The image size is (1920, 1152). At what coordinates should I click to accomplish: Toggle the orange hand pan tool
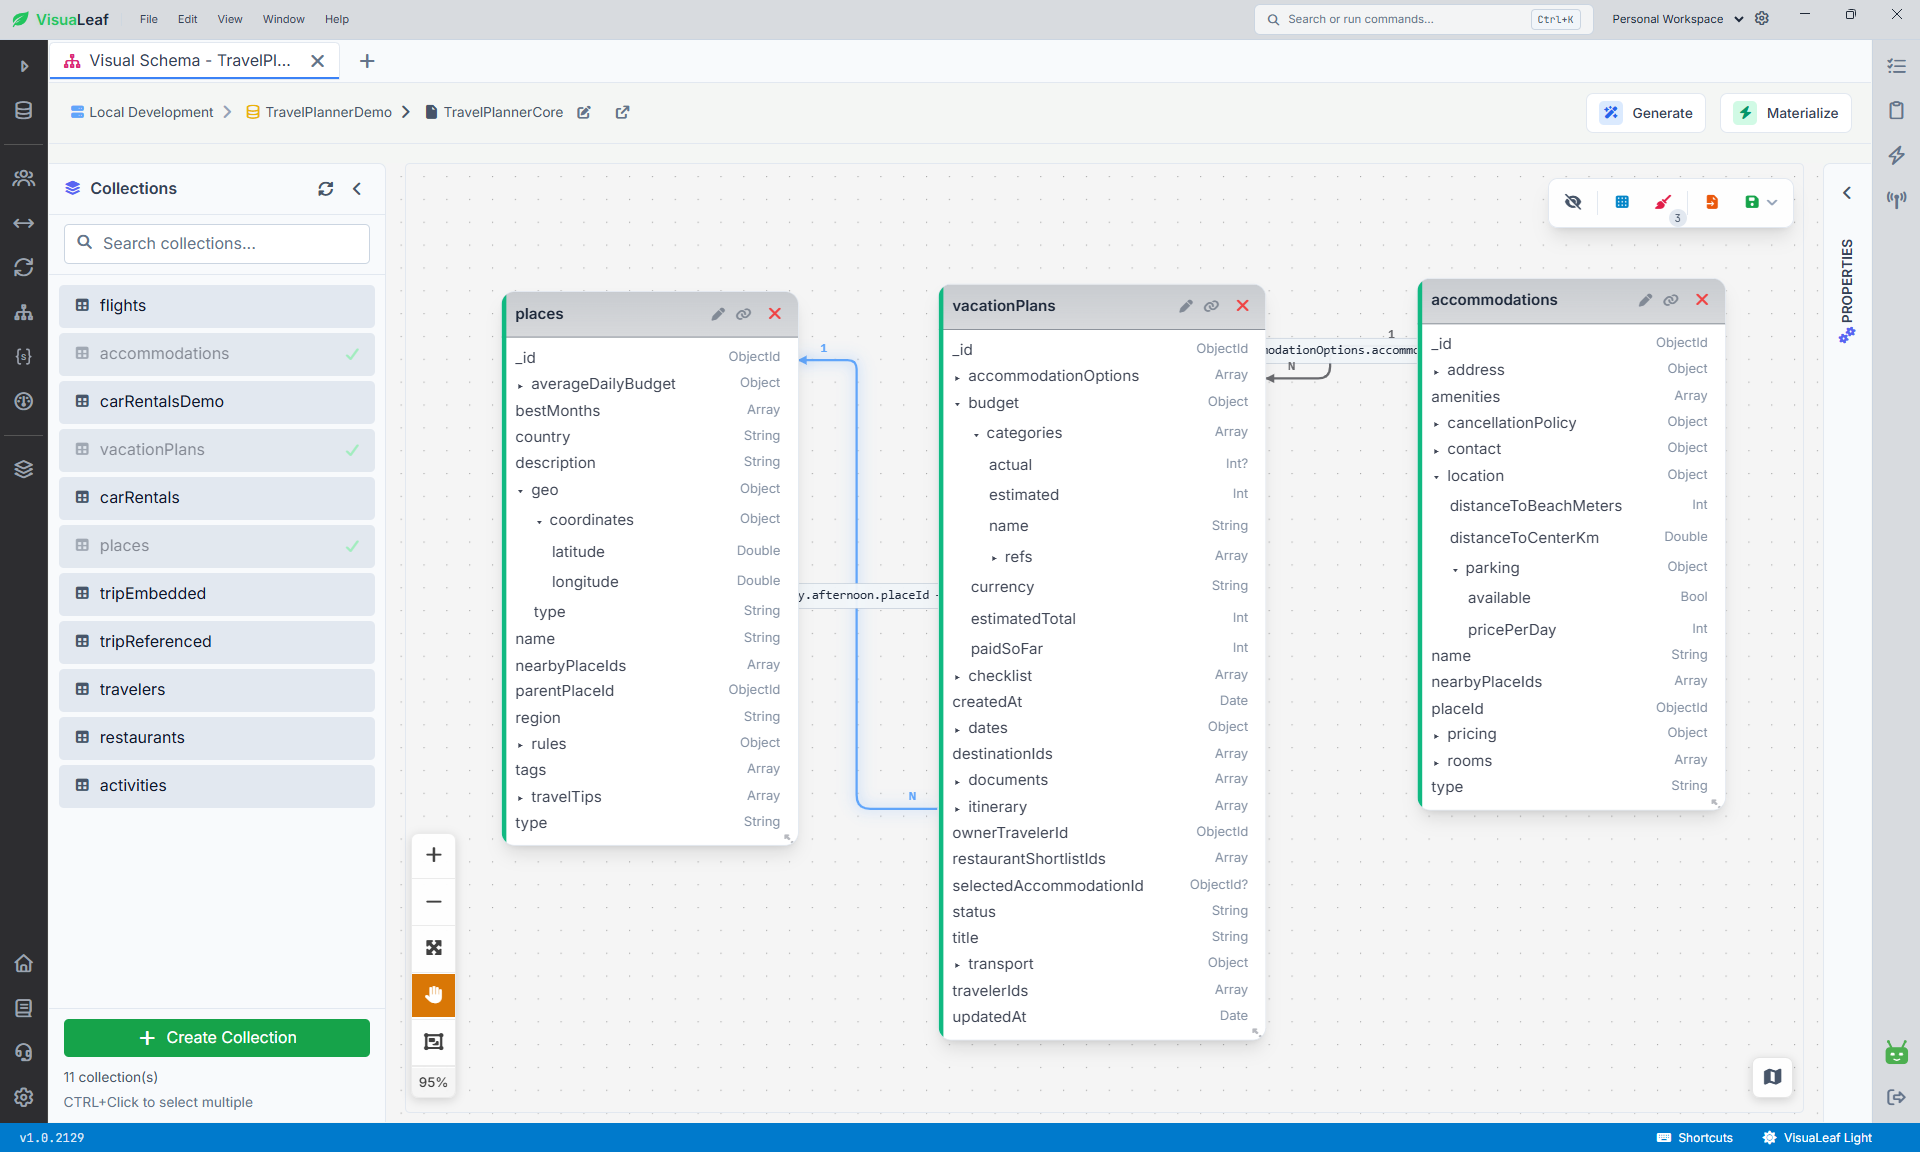pyautogui.click(x=434, y=995)
